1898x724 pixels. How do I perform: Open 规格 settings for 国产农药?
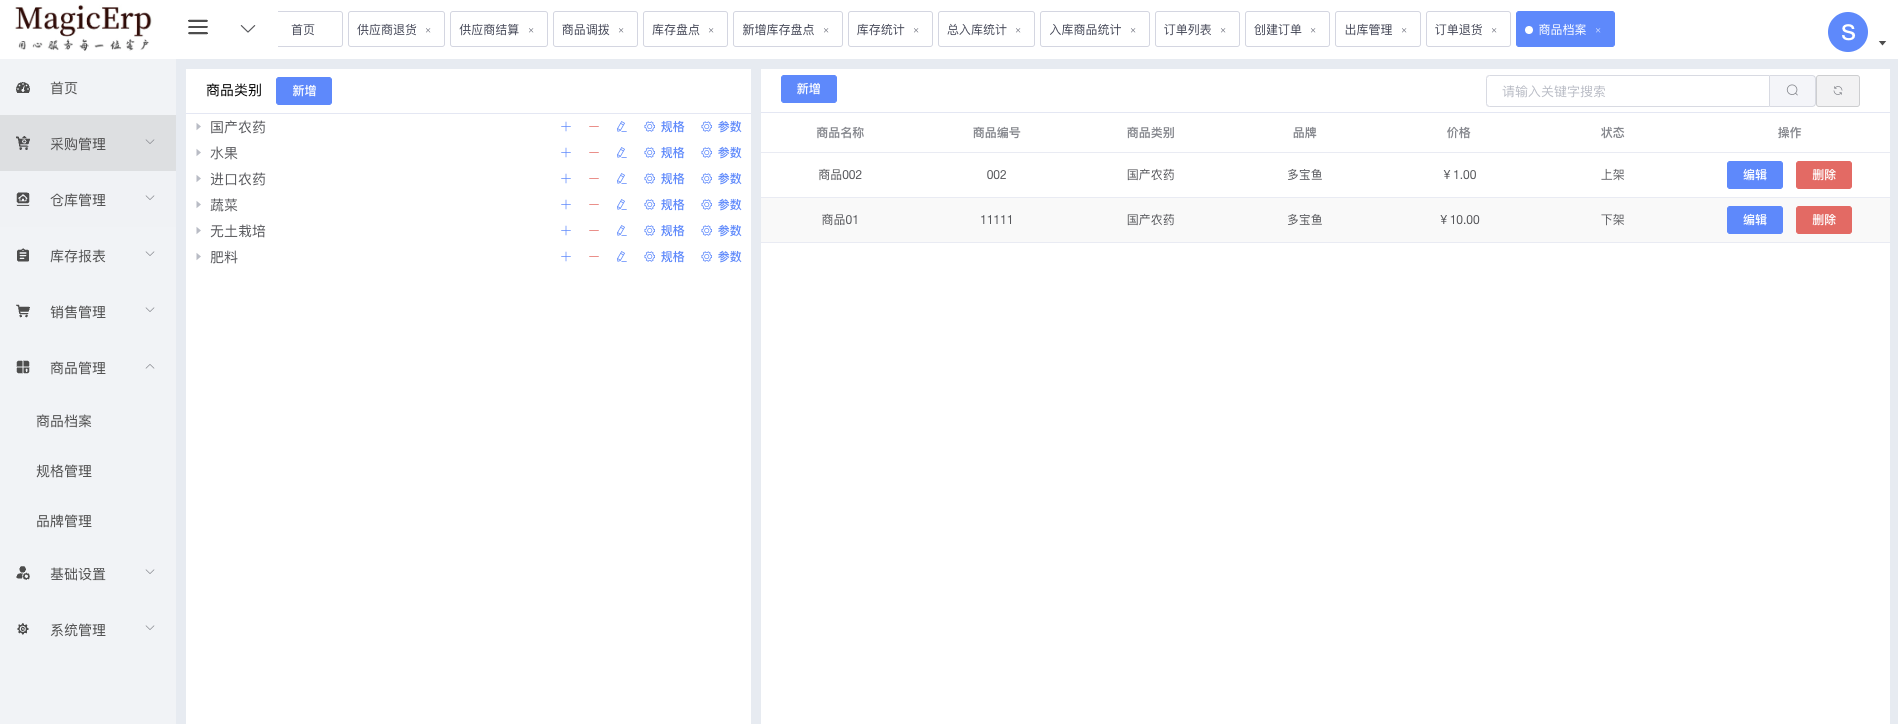(665, 127)
